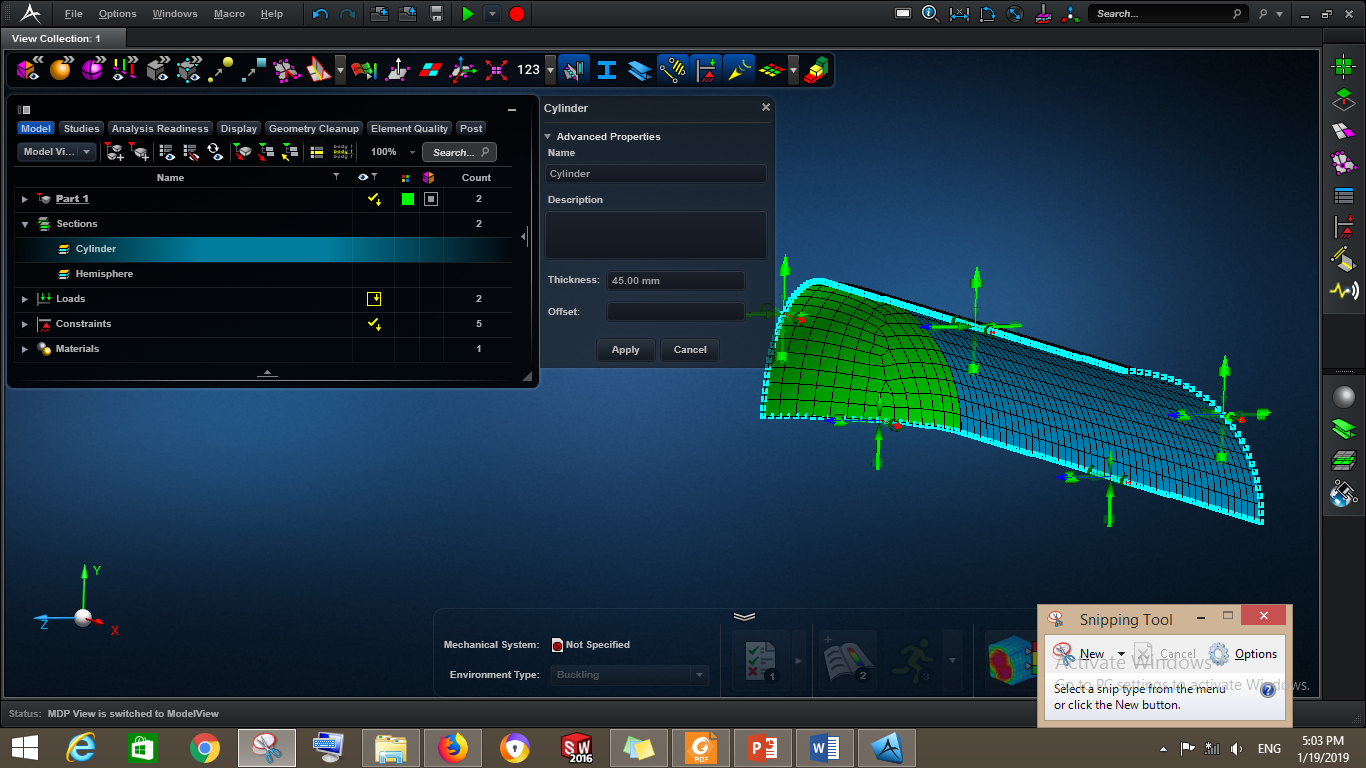The image size is (1366, 768).
Task: Switch to the Element Quality tab
Action: click(x=409, y=128)
